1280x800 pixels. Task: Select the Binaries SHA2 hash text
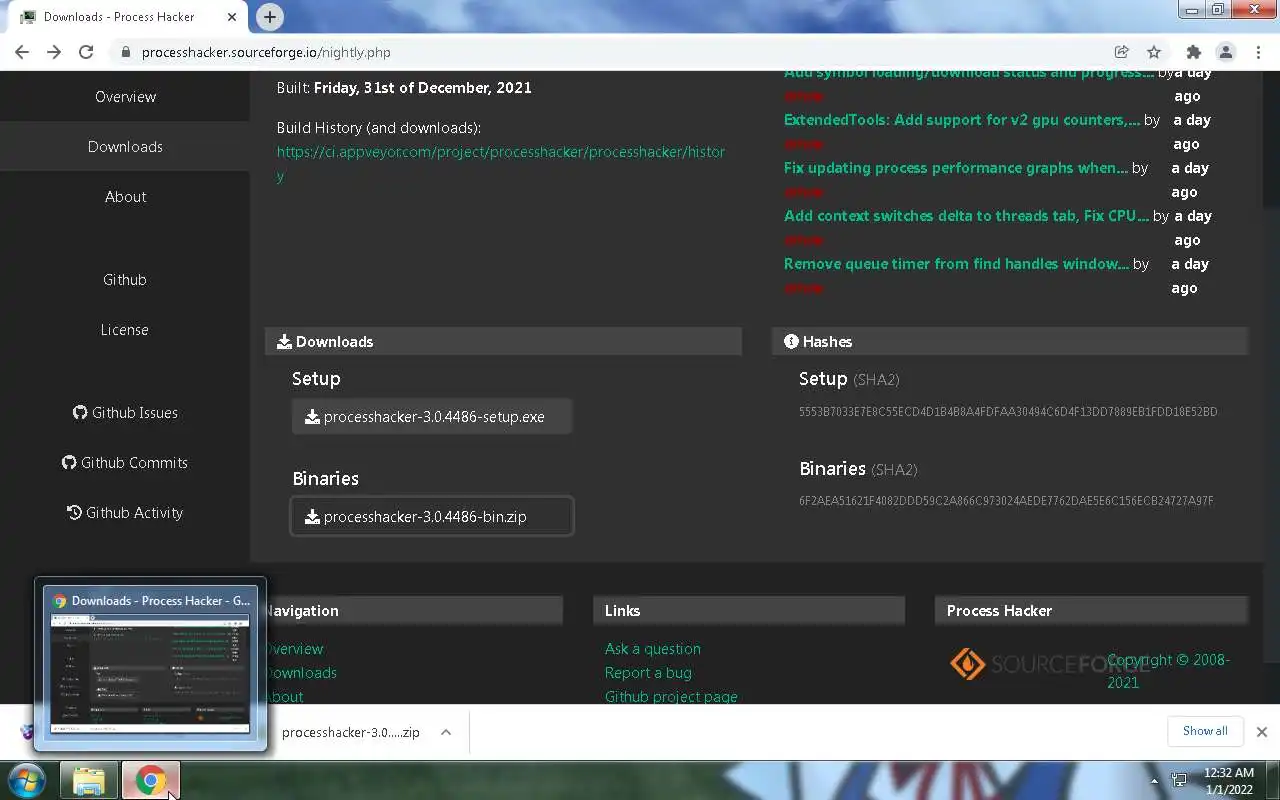click(x=1006, y=501)
